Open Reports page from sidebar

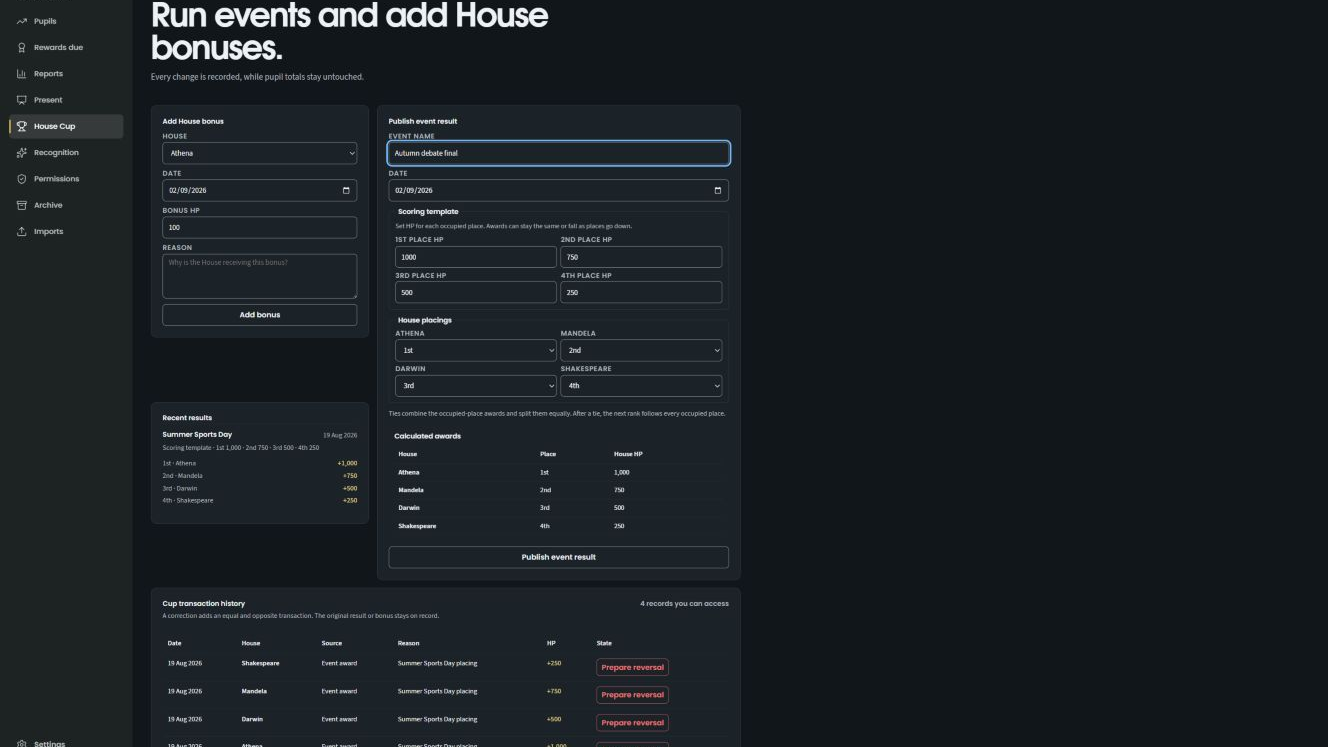66,74
